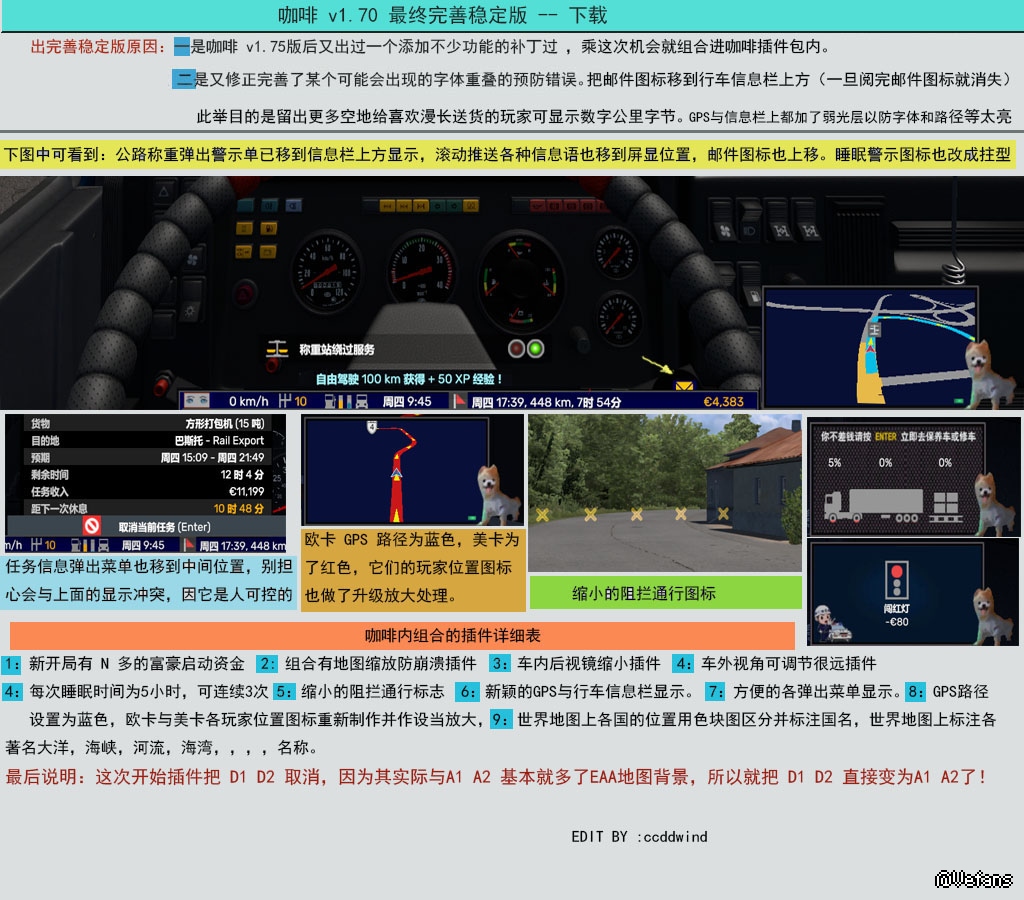Image resolution: width=1024 pixels, height=900 pixels.
Task: Click the red flag destination icon
Action: [x=460, y=401]
